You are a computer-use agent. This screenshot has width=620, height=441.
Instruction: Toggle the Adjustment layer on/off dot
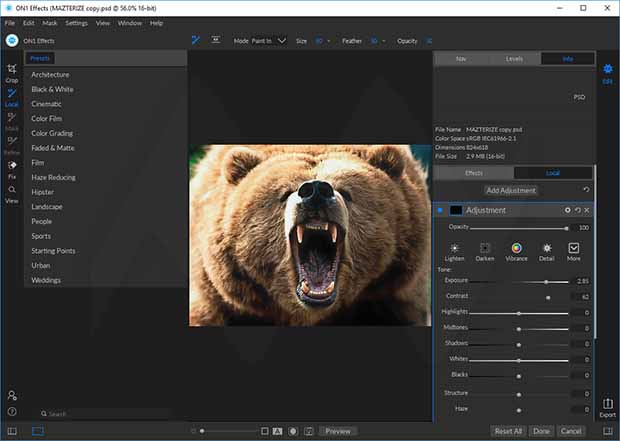[440, 210]
